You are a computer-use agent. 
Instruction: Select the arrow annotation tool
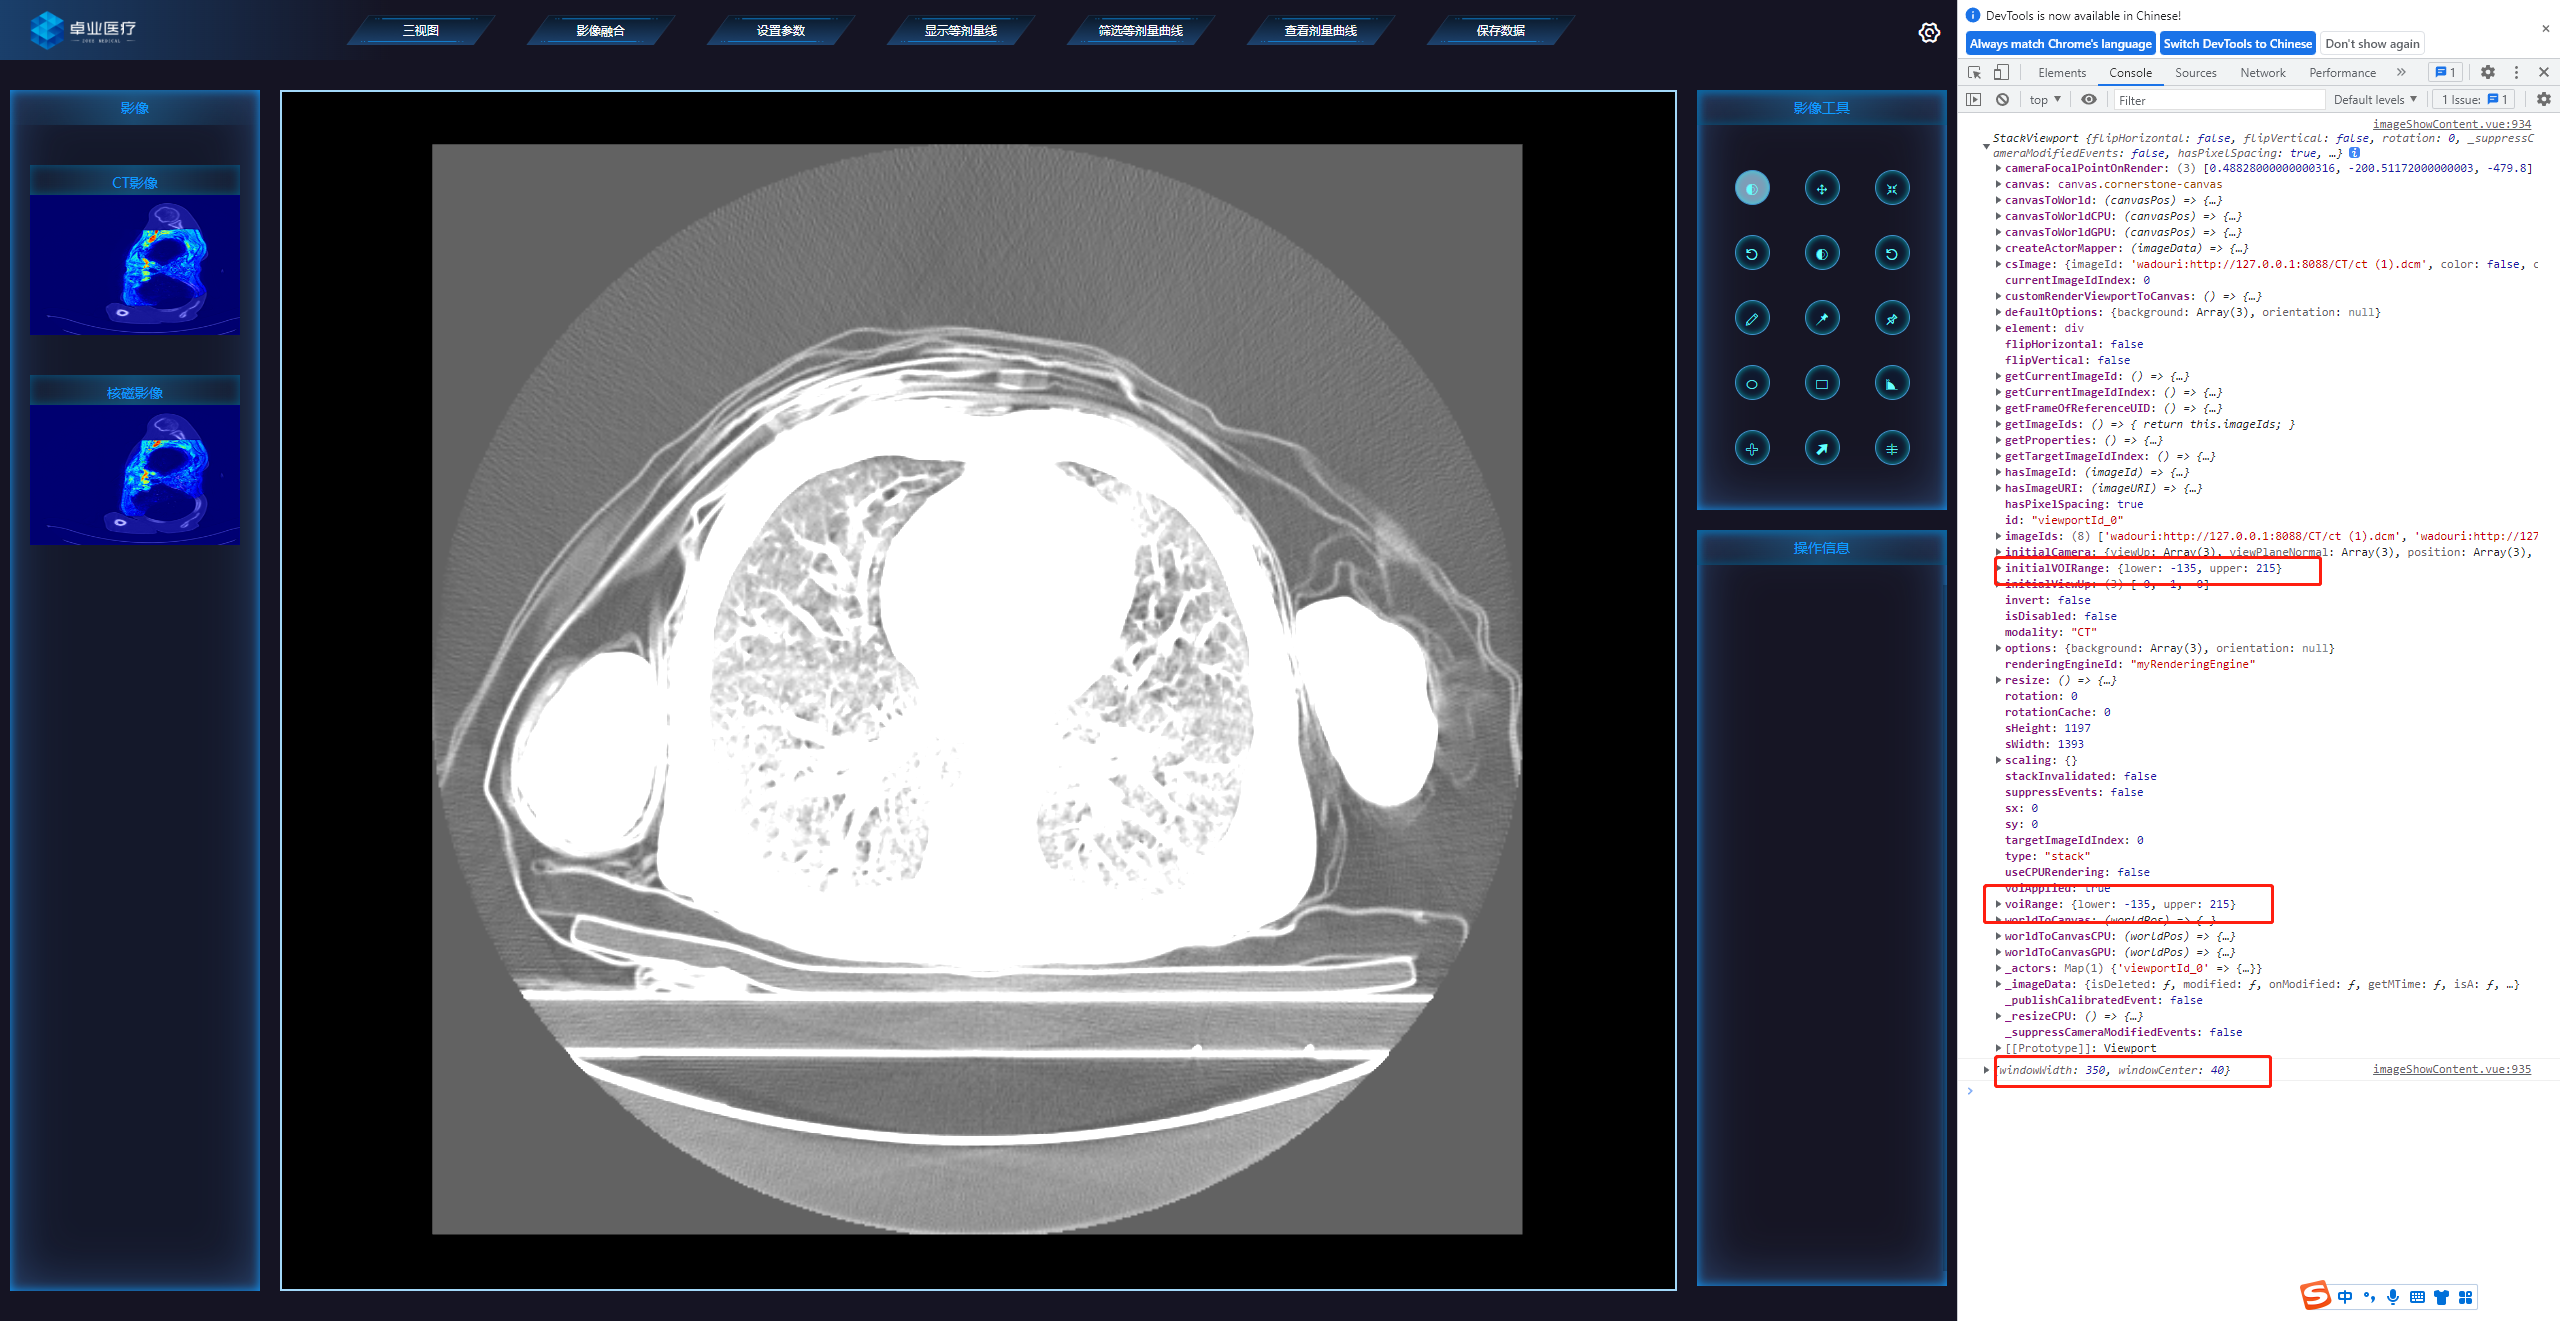(1821, 449)
